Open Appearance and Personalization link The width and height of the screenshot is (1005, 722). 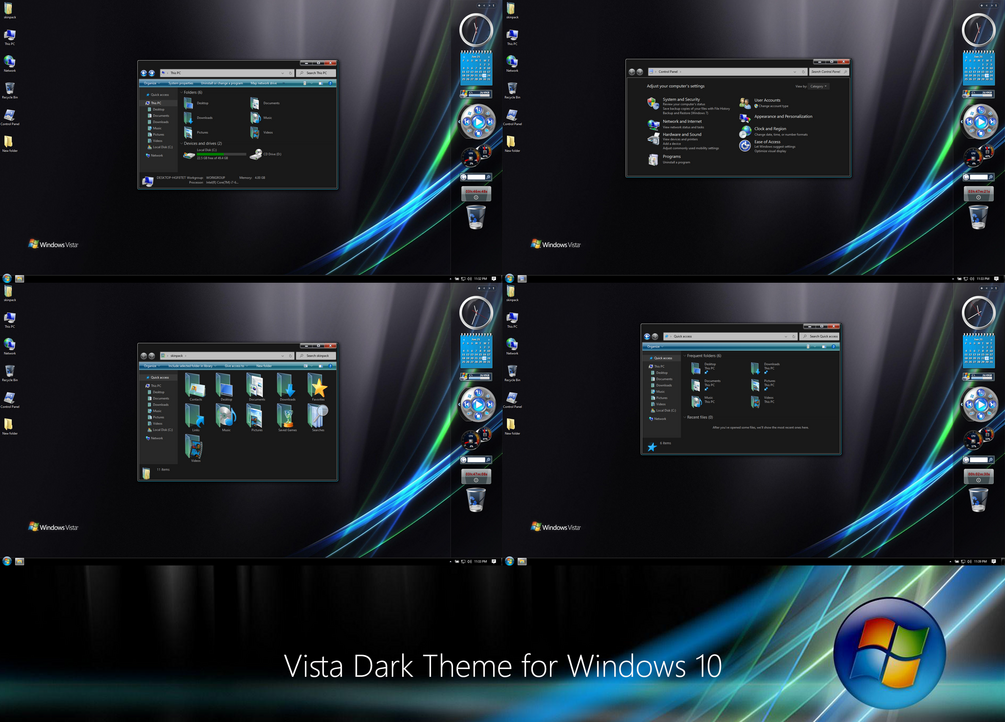[x=783, y=117]
